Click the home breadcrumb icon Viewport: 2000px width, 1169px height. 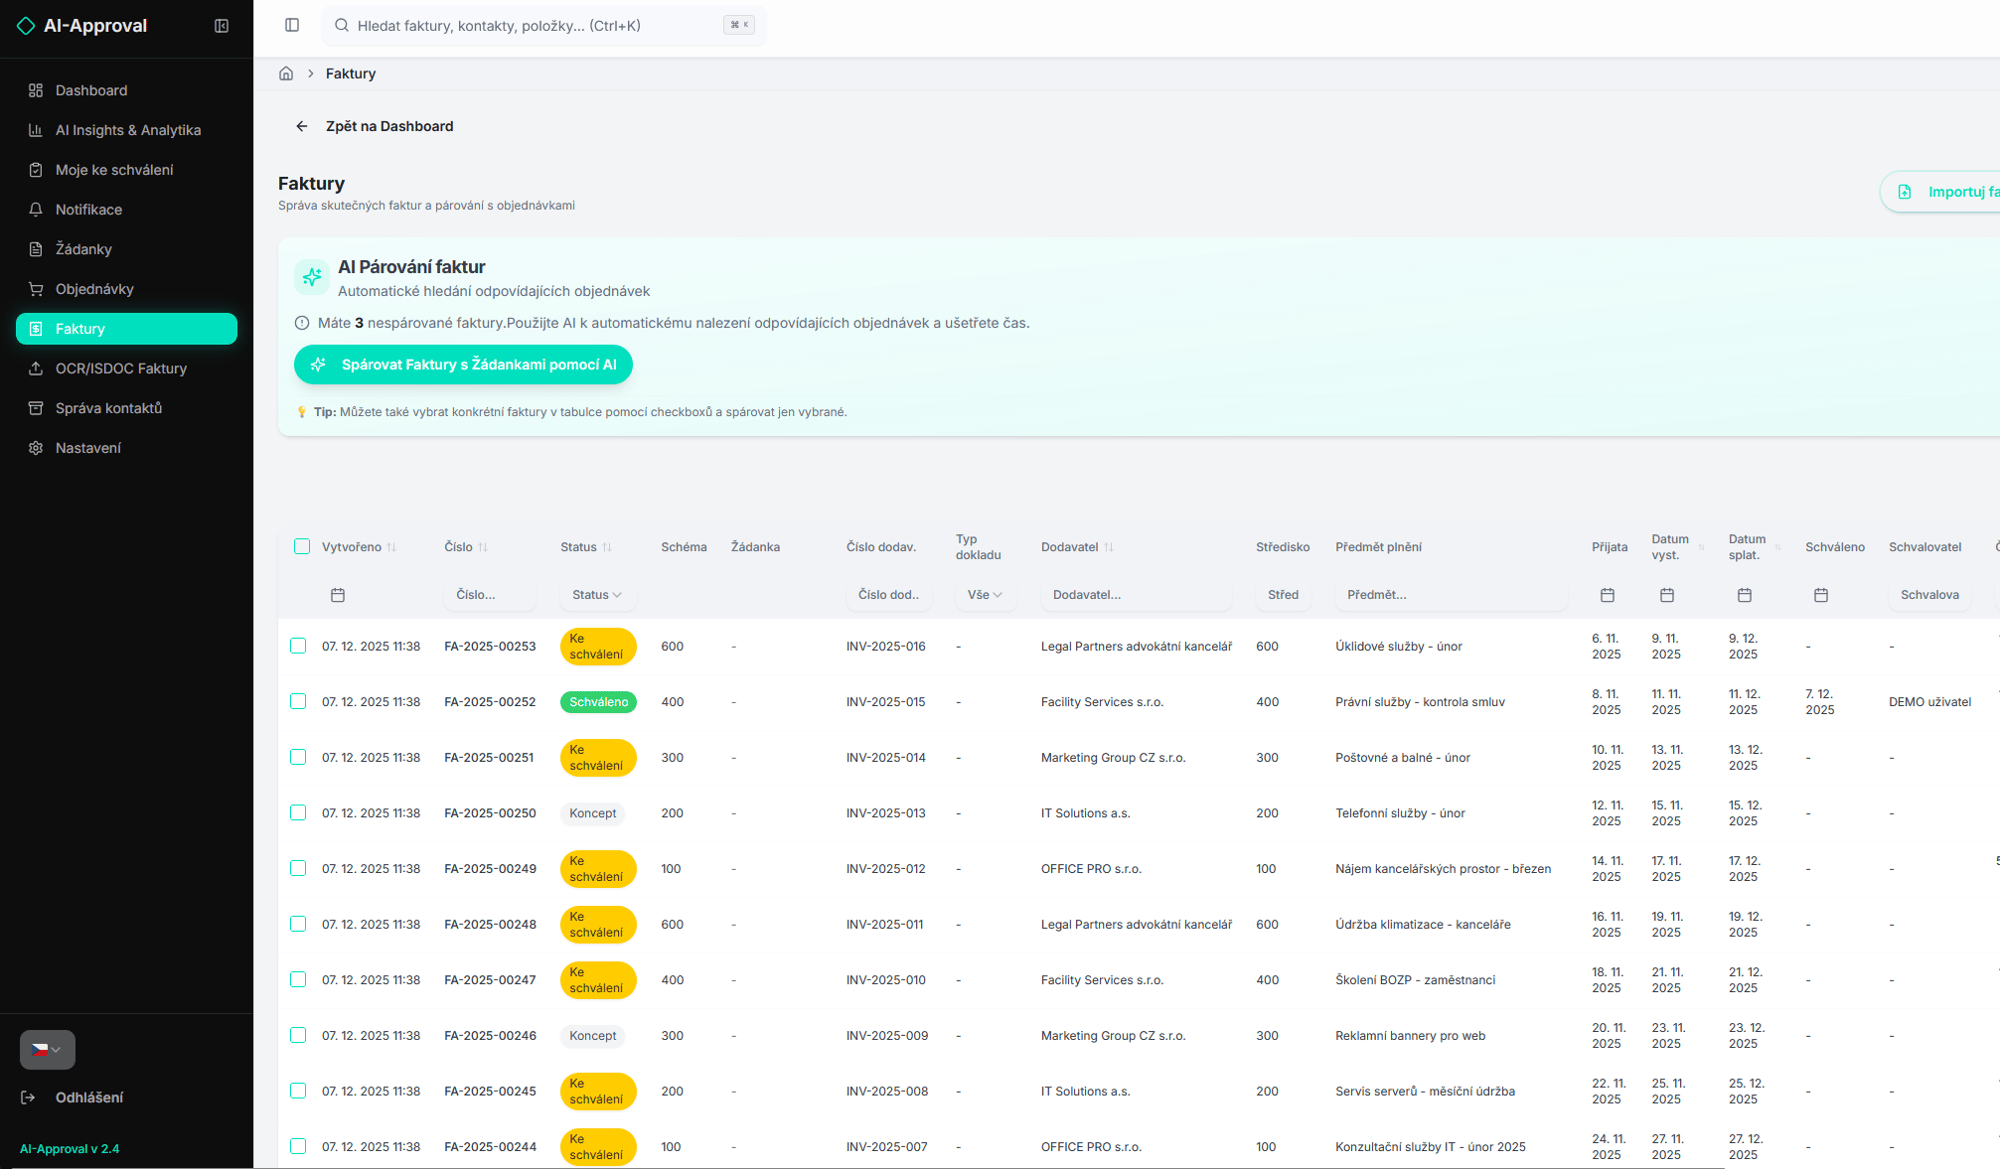point(286,73)
